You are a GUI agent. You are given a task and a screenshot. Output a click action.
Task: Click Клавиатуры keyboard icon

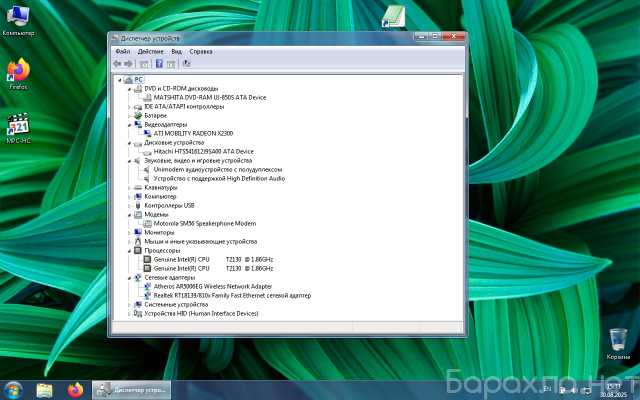[x=138, y=187]
